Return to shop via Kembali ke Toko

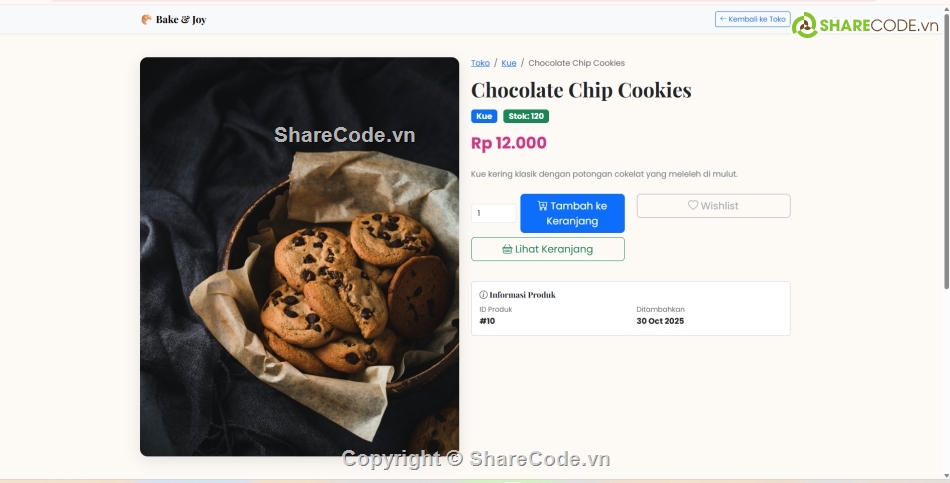coord(752,19)
